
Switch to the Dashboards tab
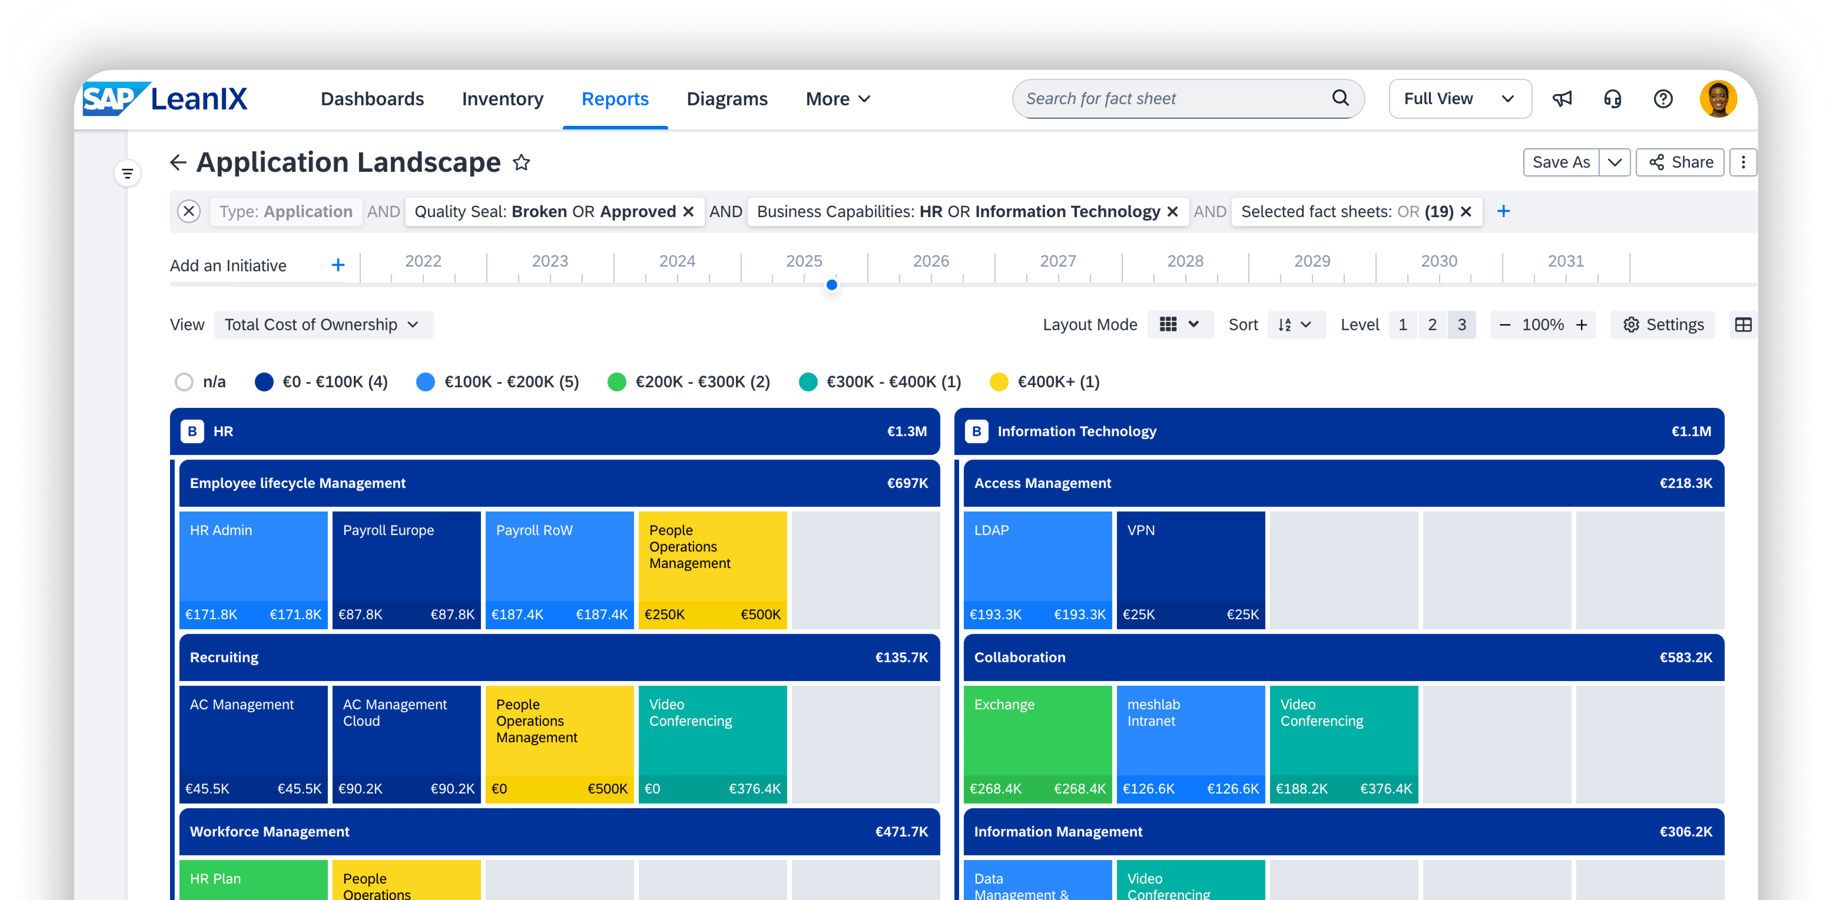click(x=372, y=99)
